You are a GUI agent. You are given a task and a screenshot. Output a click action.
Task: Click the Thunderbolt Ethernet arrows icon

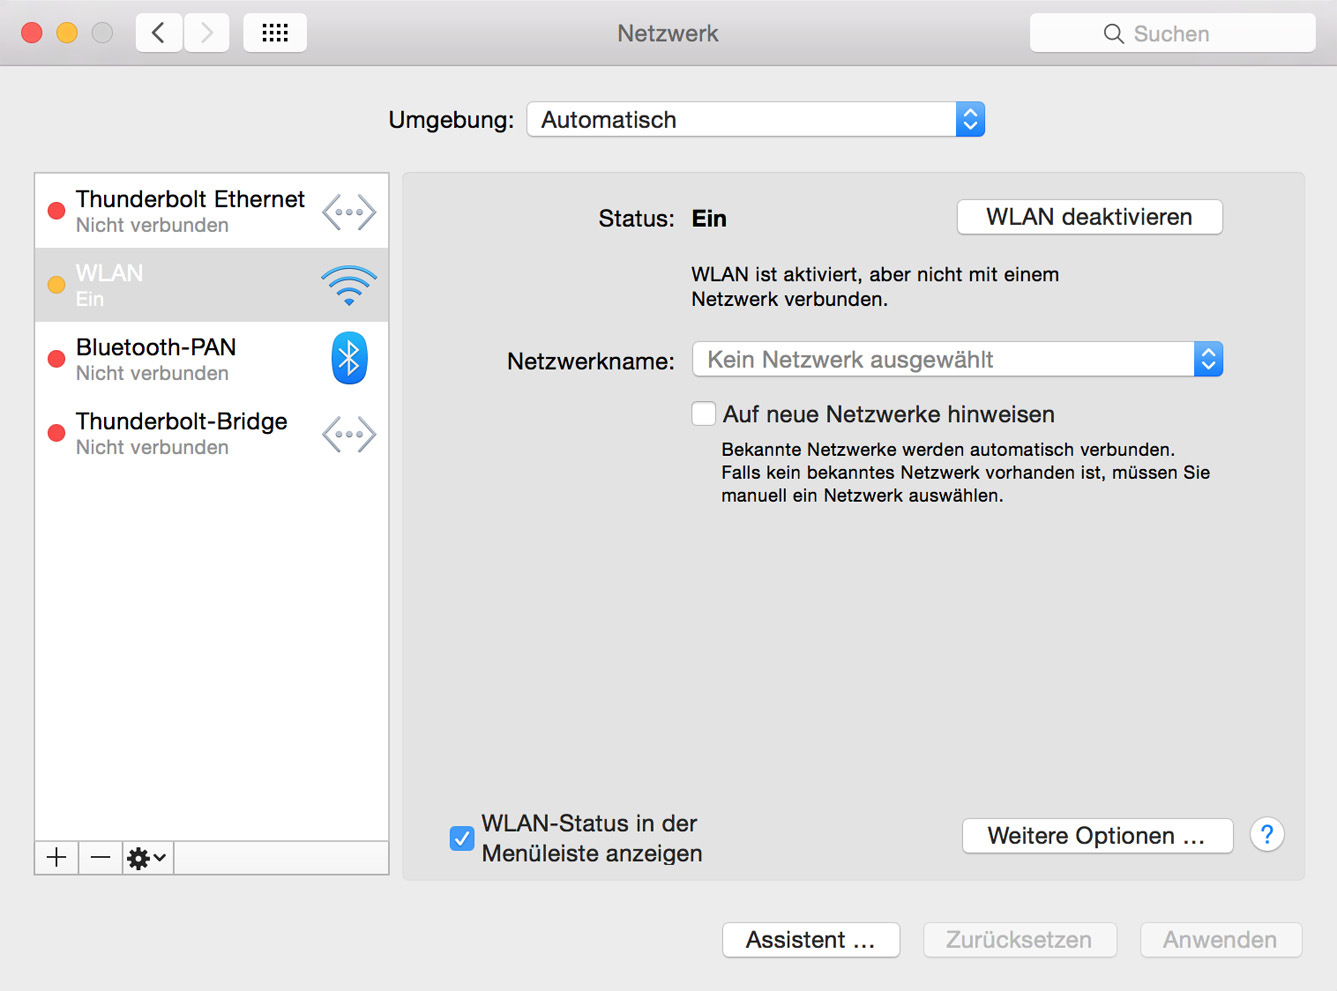(x=349, y=212)
